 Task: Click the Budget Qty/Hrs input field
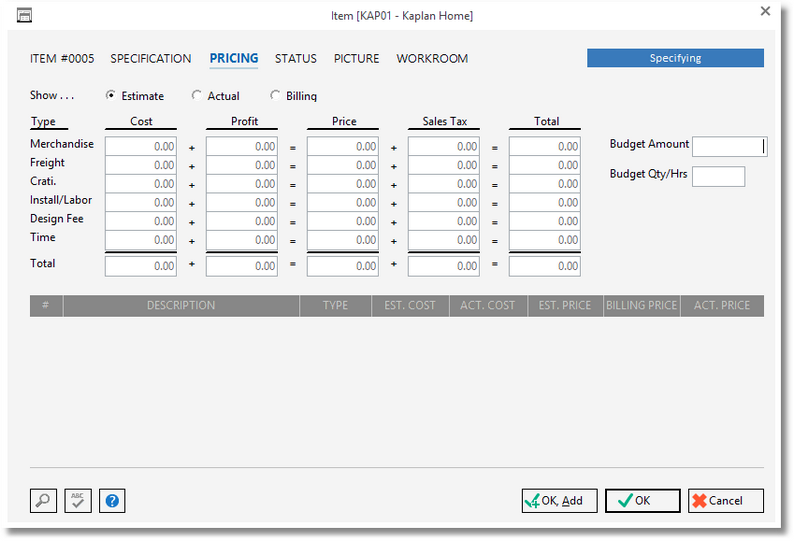(x=719, y=176)
